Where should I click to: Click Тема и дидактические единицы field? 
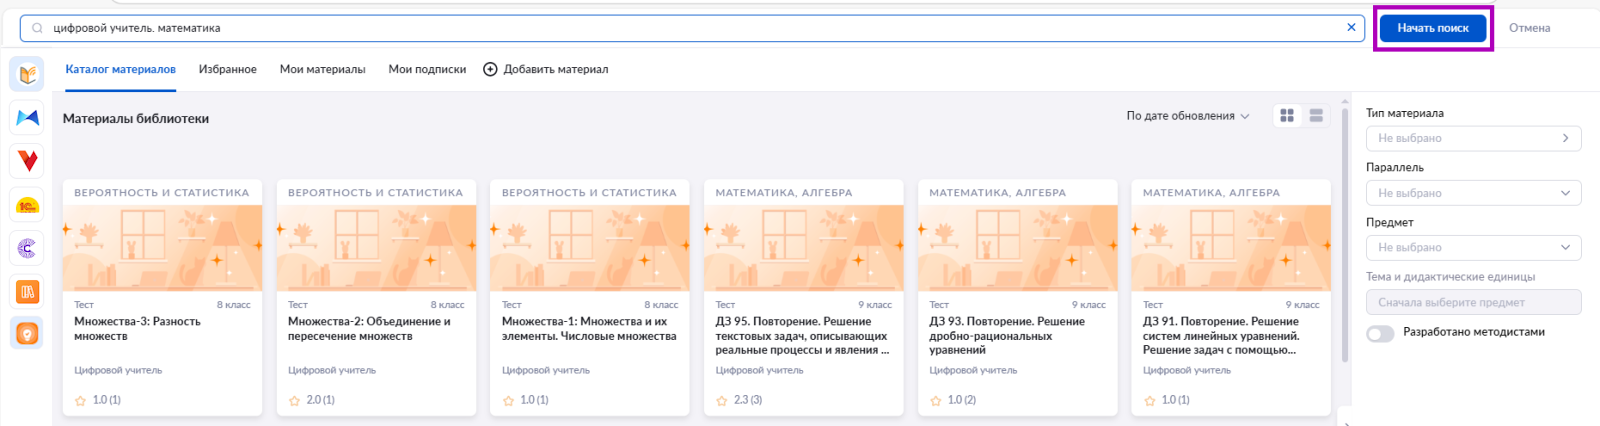click(1473, 302)
